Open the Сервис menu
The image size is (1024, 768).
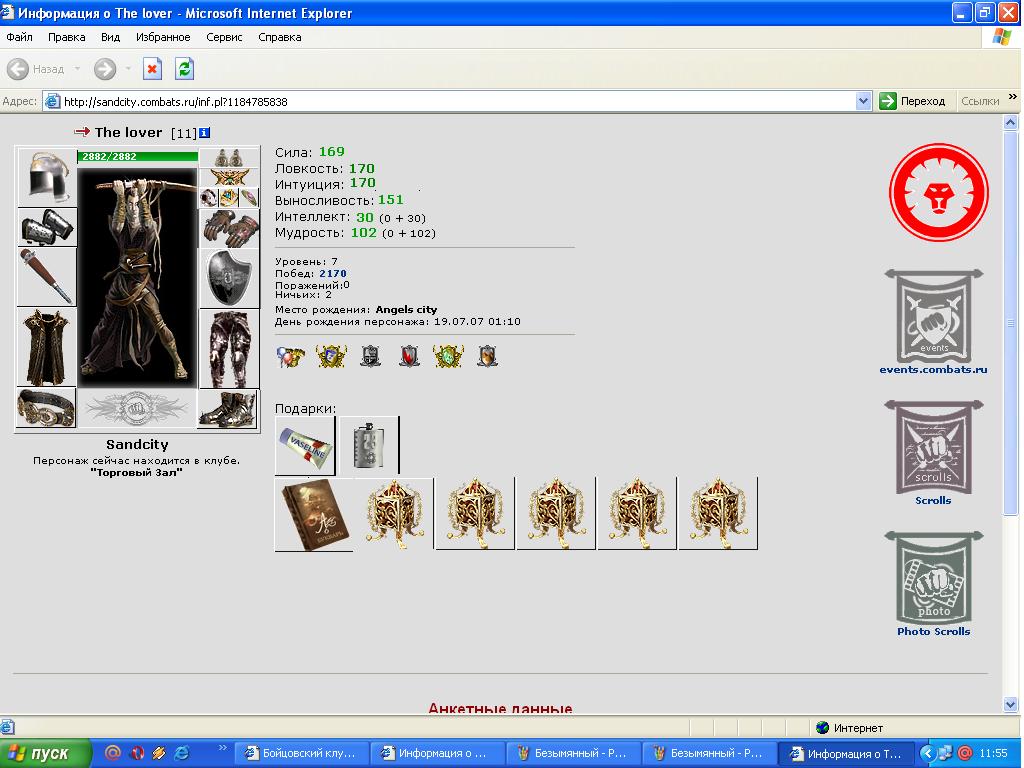tap(224, 37)
